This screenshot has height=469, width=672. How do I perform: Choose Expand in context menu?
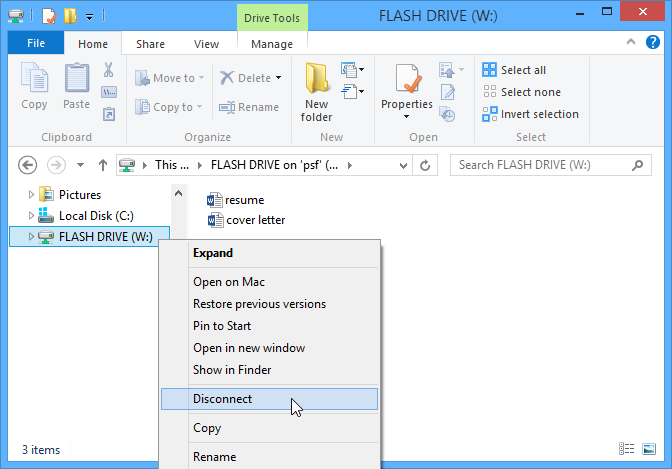270,253
